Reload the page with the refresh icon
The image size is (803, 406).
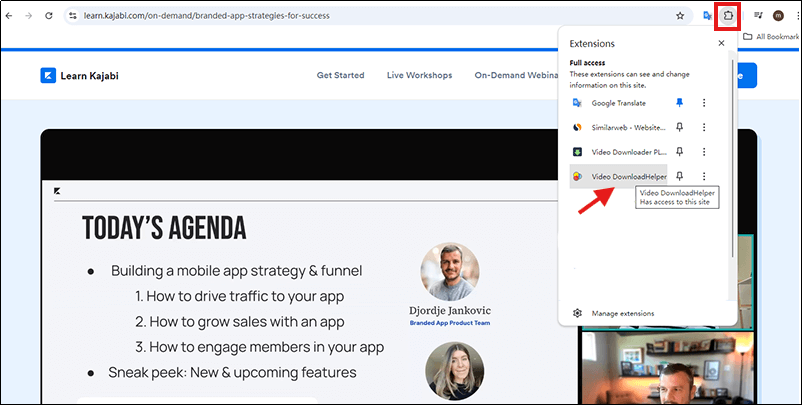point(49,16)
